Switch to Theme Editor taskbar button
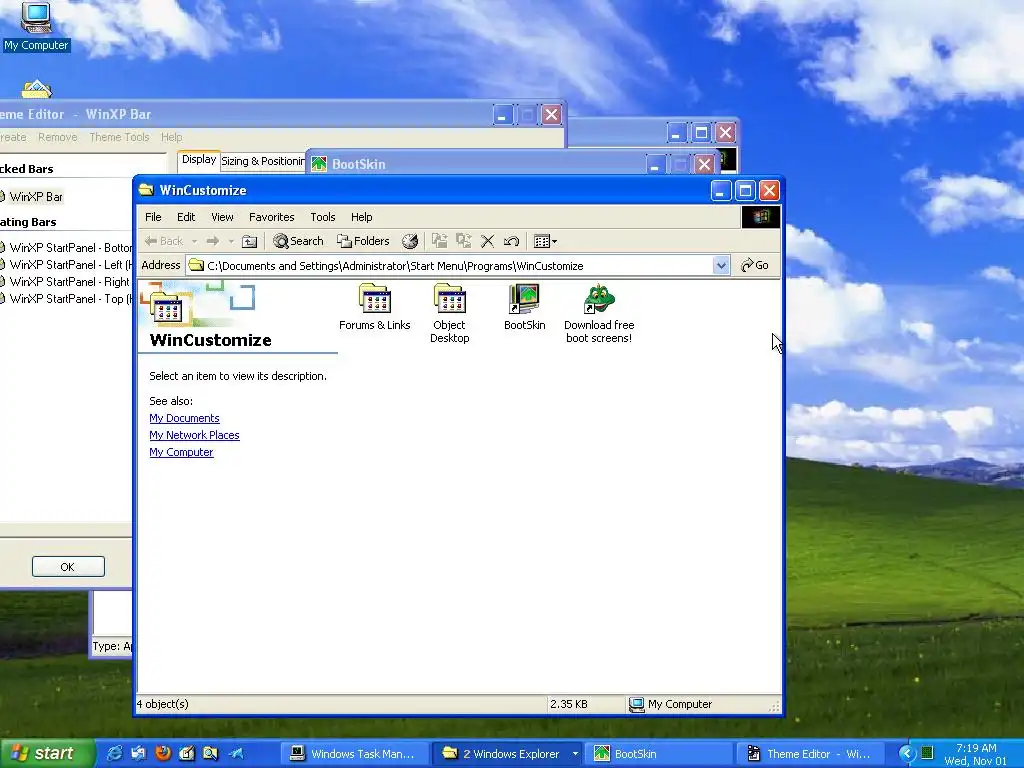Screen dimensions: 1024x768 (810, 754)
